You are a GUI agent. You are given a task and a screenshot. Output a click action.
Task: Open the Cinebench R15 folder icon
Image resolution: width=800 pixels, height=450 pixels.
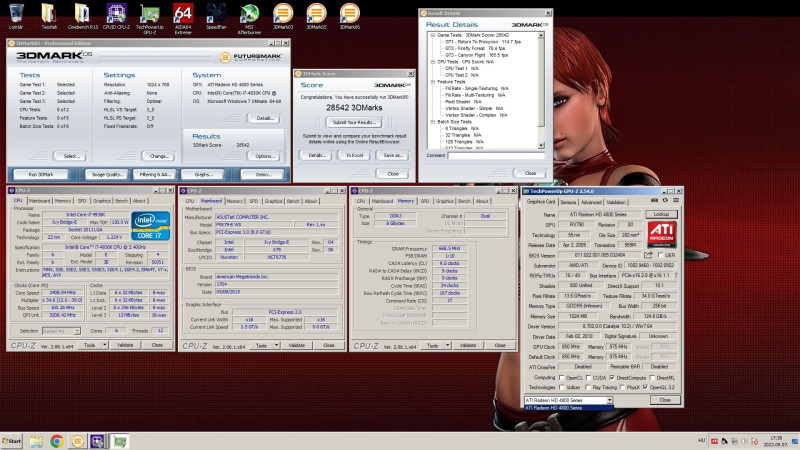[83, 16]
